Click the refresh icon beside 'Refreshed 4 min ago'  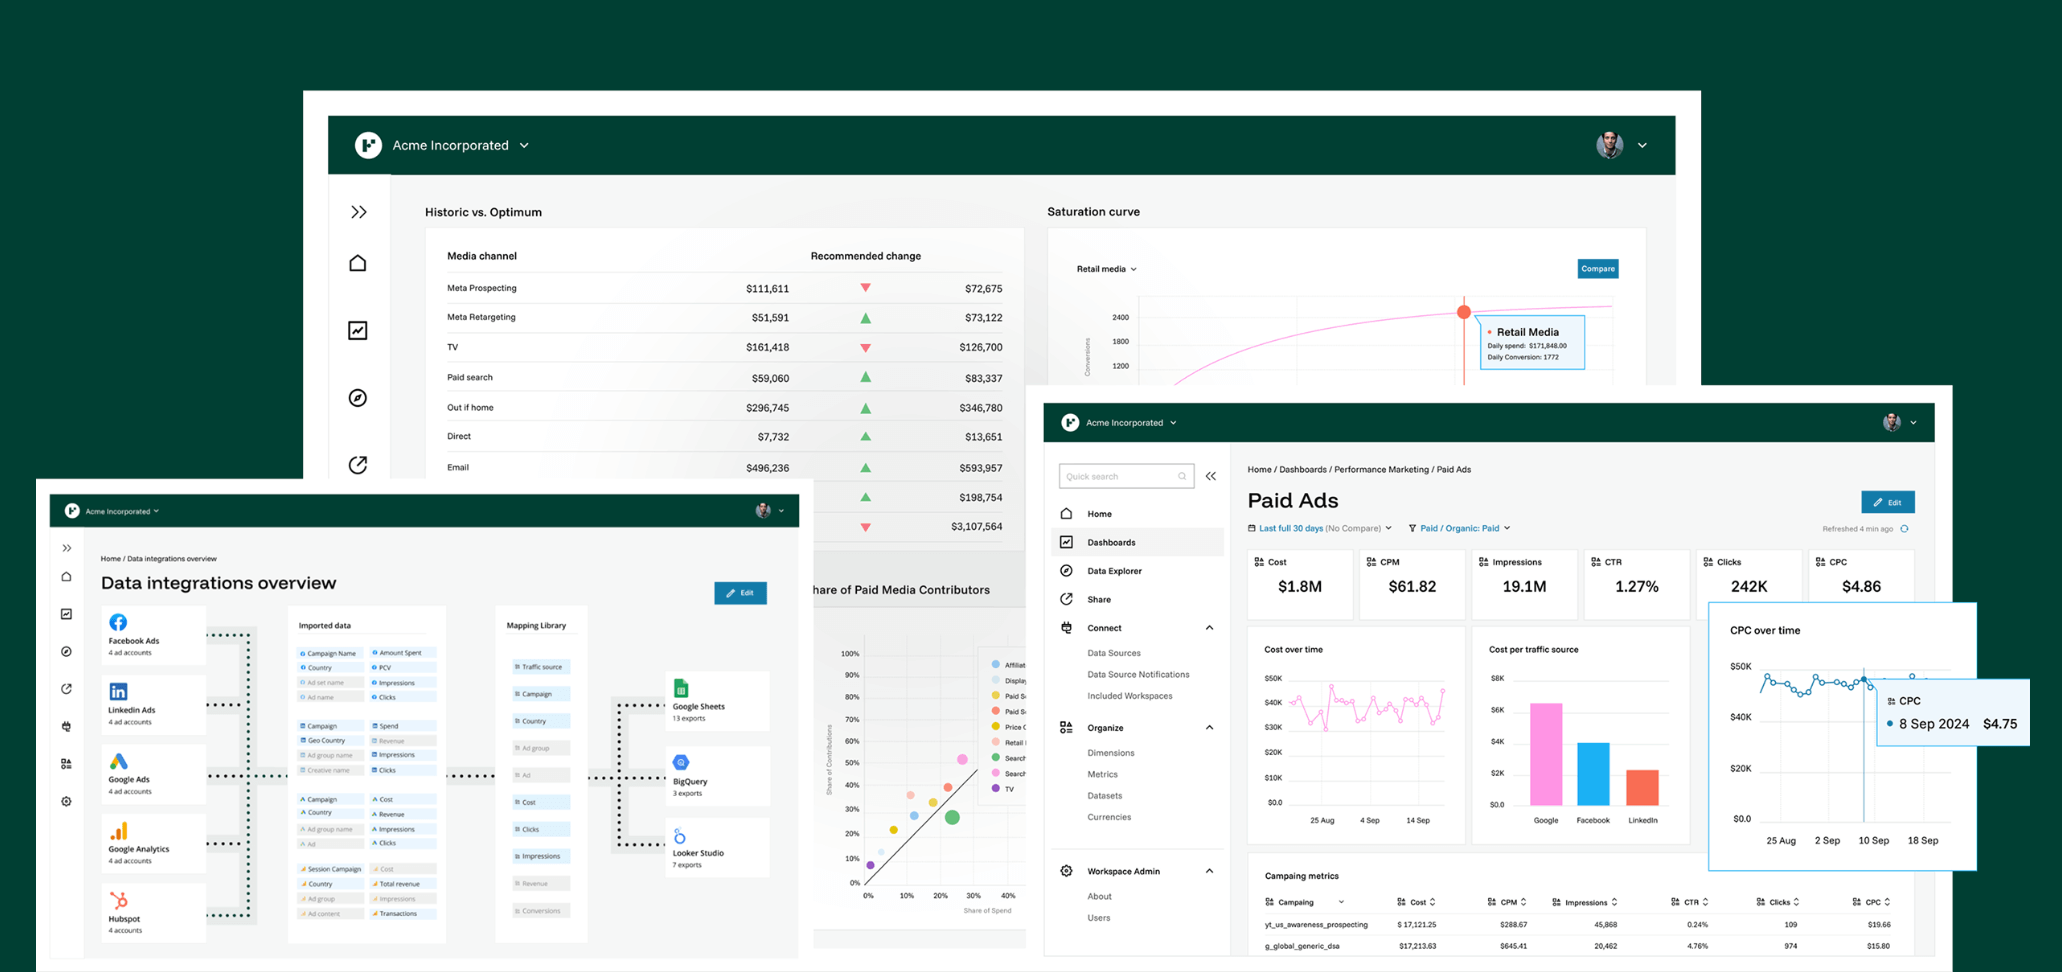[x=1905, y=529]
